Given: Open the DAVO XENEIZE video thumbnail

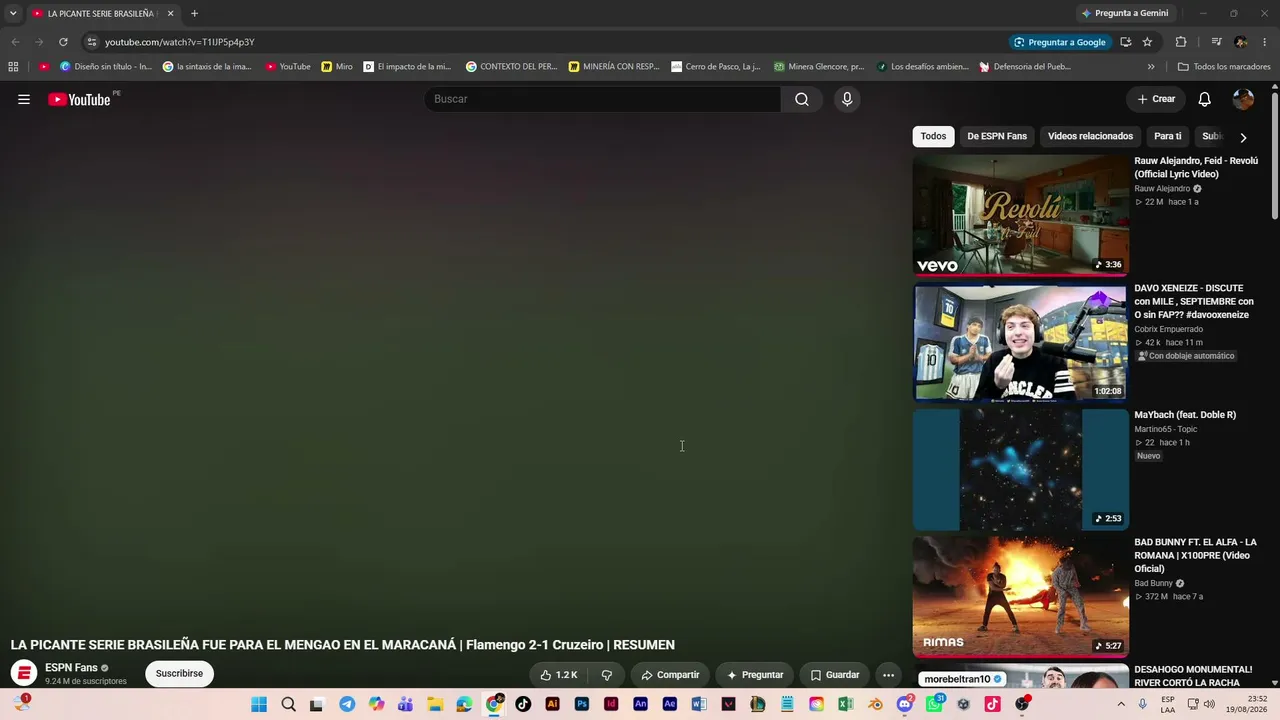Looking at the screenshot, I should [1021, 342].
